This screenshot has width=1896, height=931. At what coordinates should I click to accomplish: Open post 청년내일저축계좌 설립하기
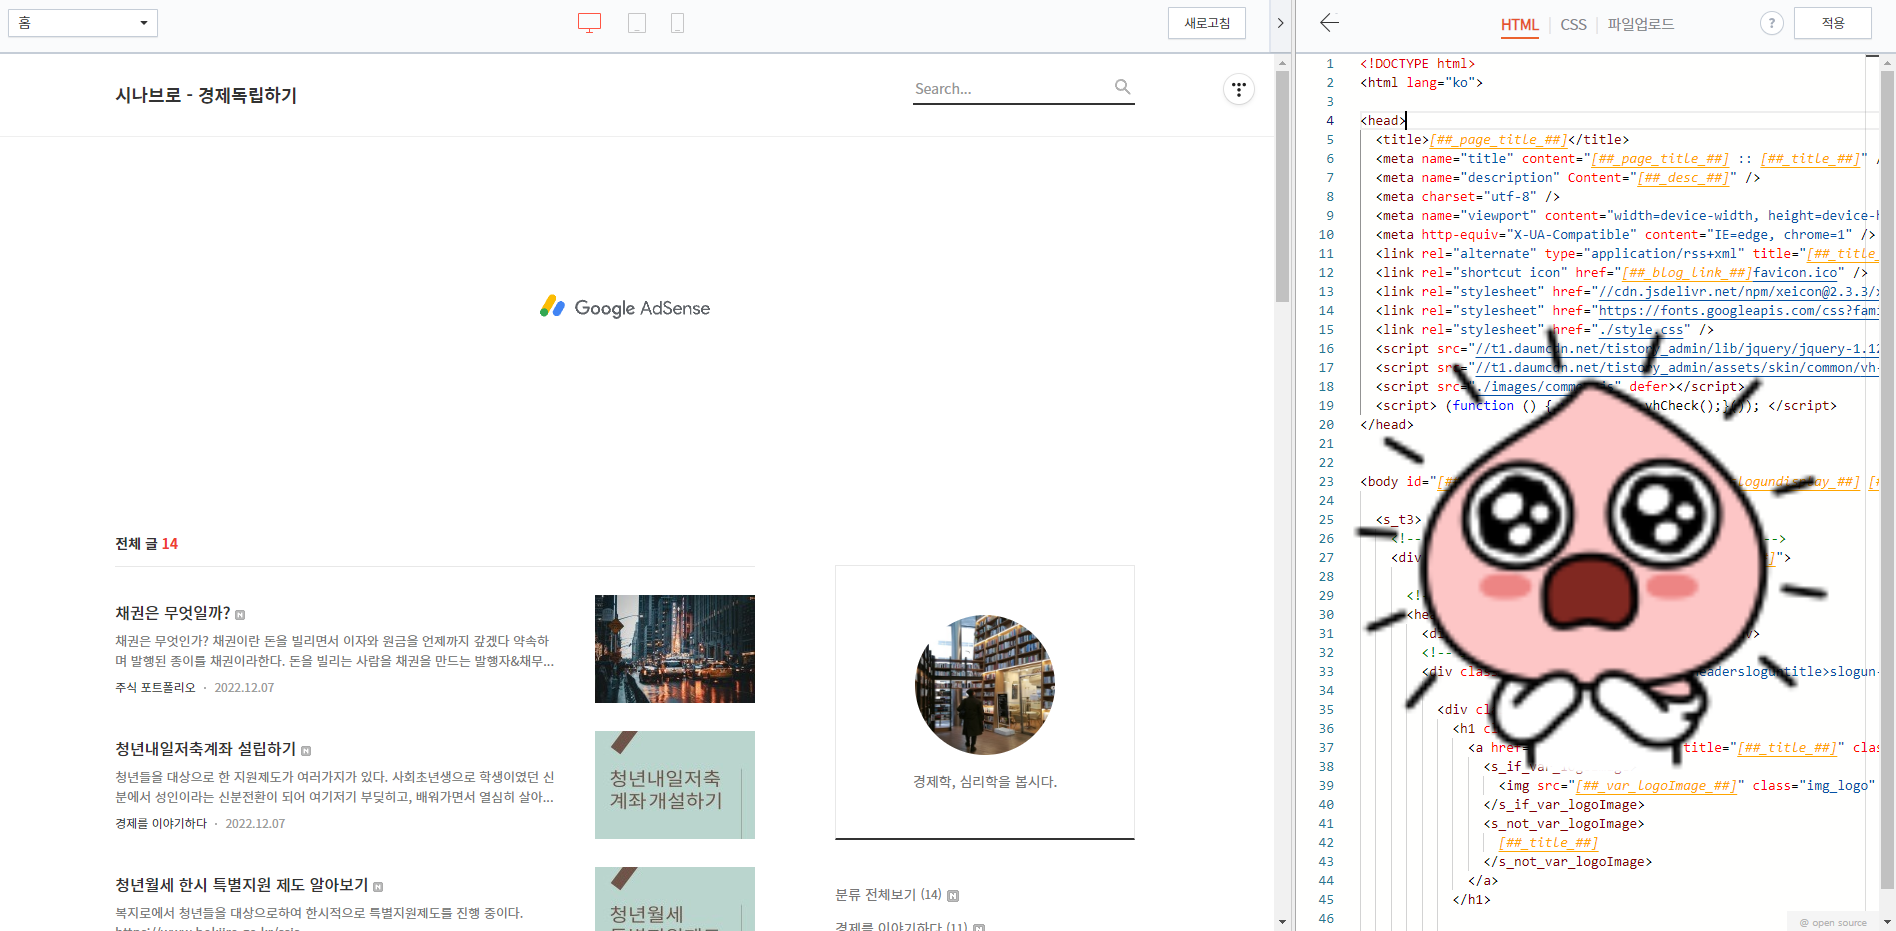point(205,749)
